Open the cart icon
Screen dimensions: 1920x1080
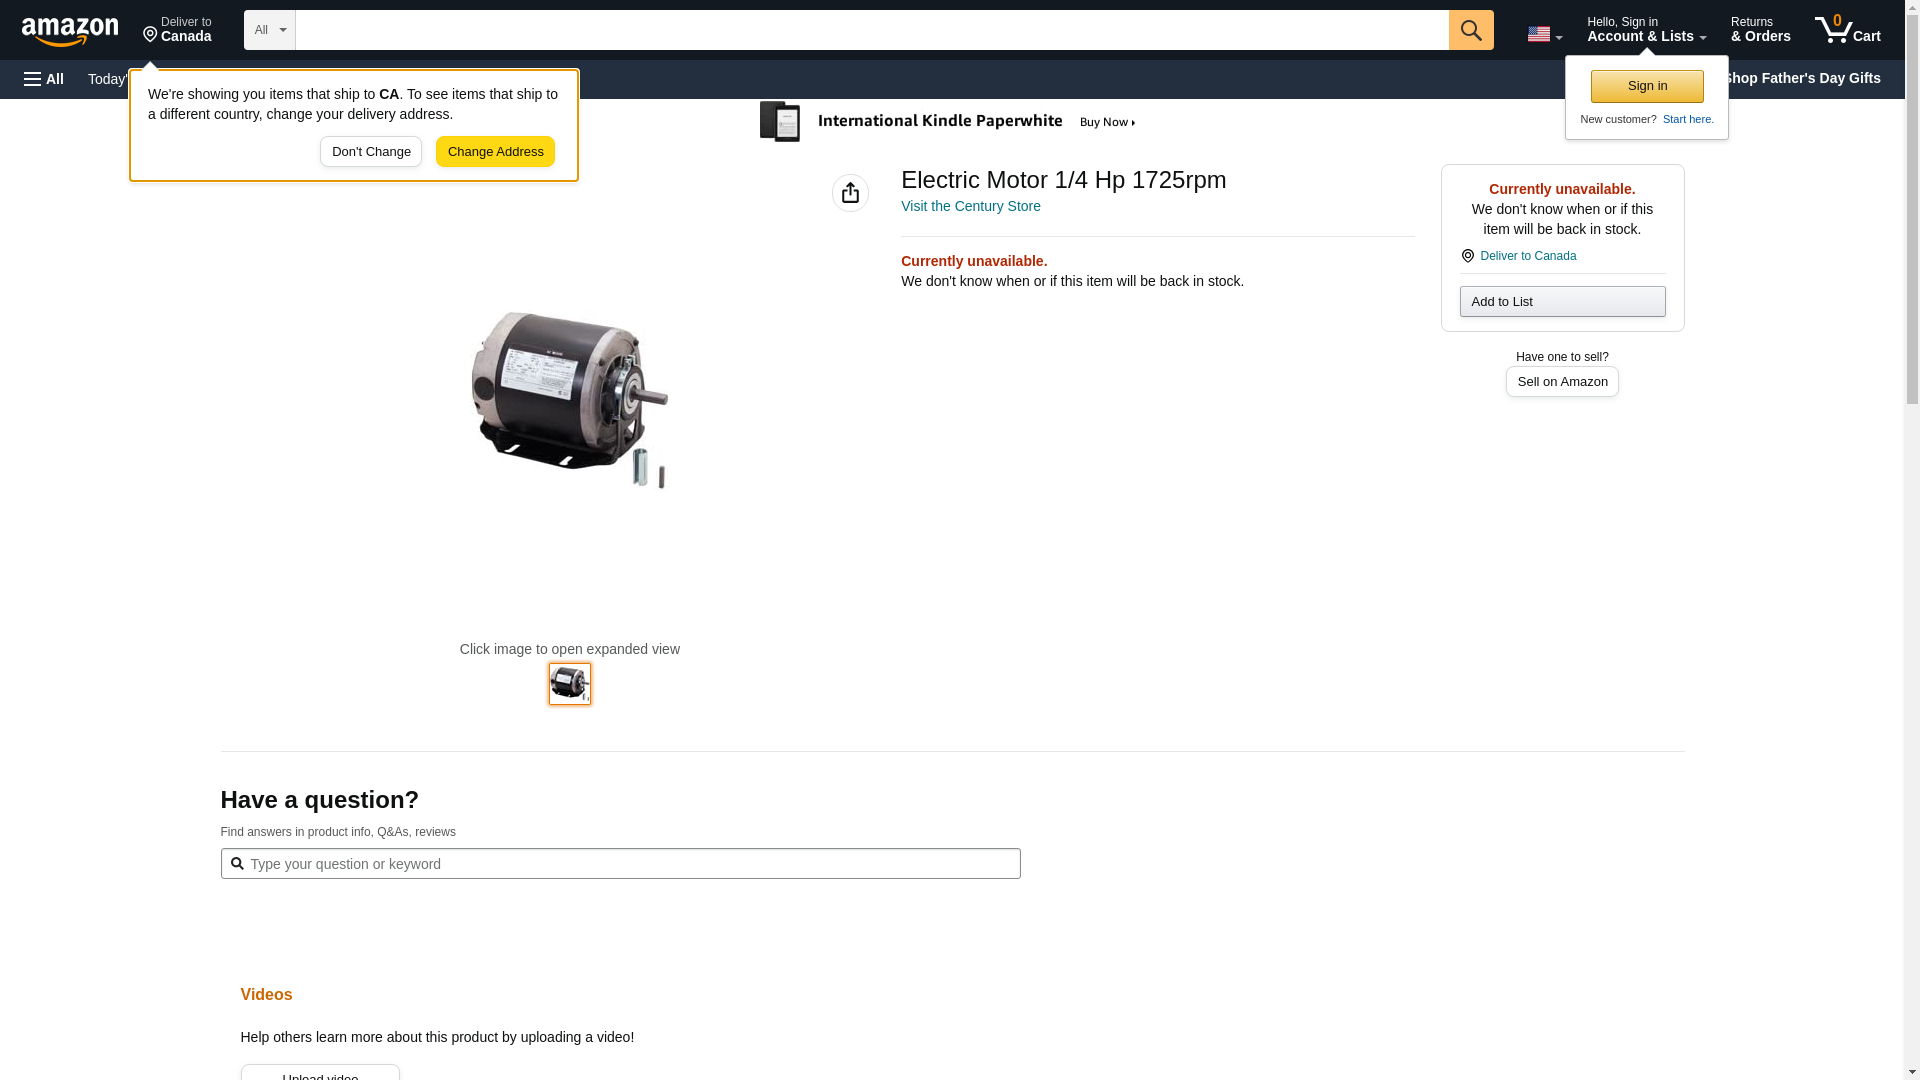(1847, 30)
